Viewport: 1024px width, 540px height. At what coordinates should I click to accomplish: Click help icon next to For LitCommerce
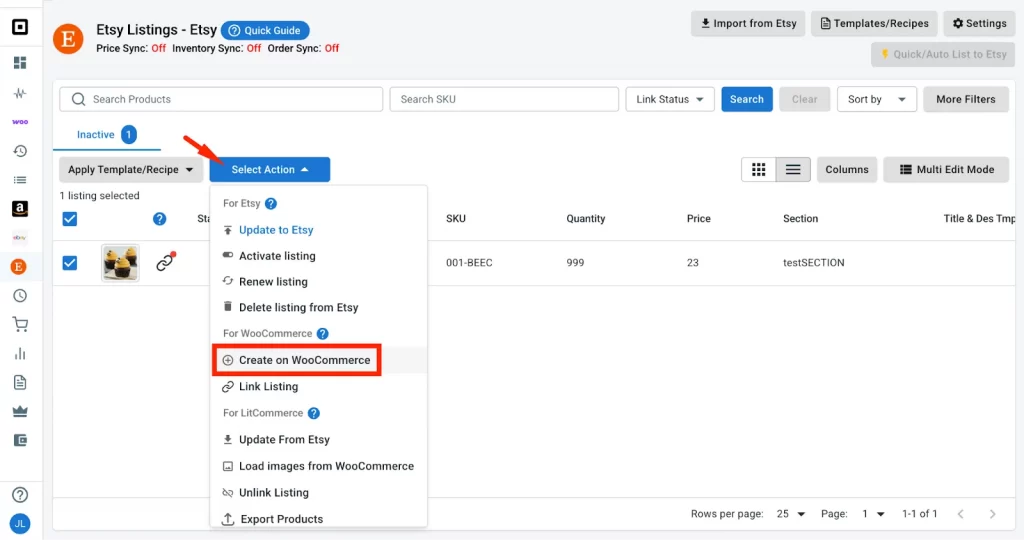[x=313, y=413]
